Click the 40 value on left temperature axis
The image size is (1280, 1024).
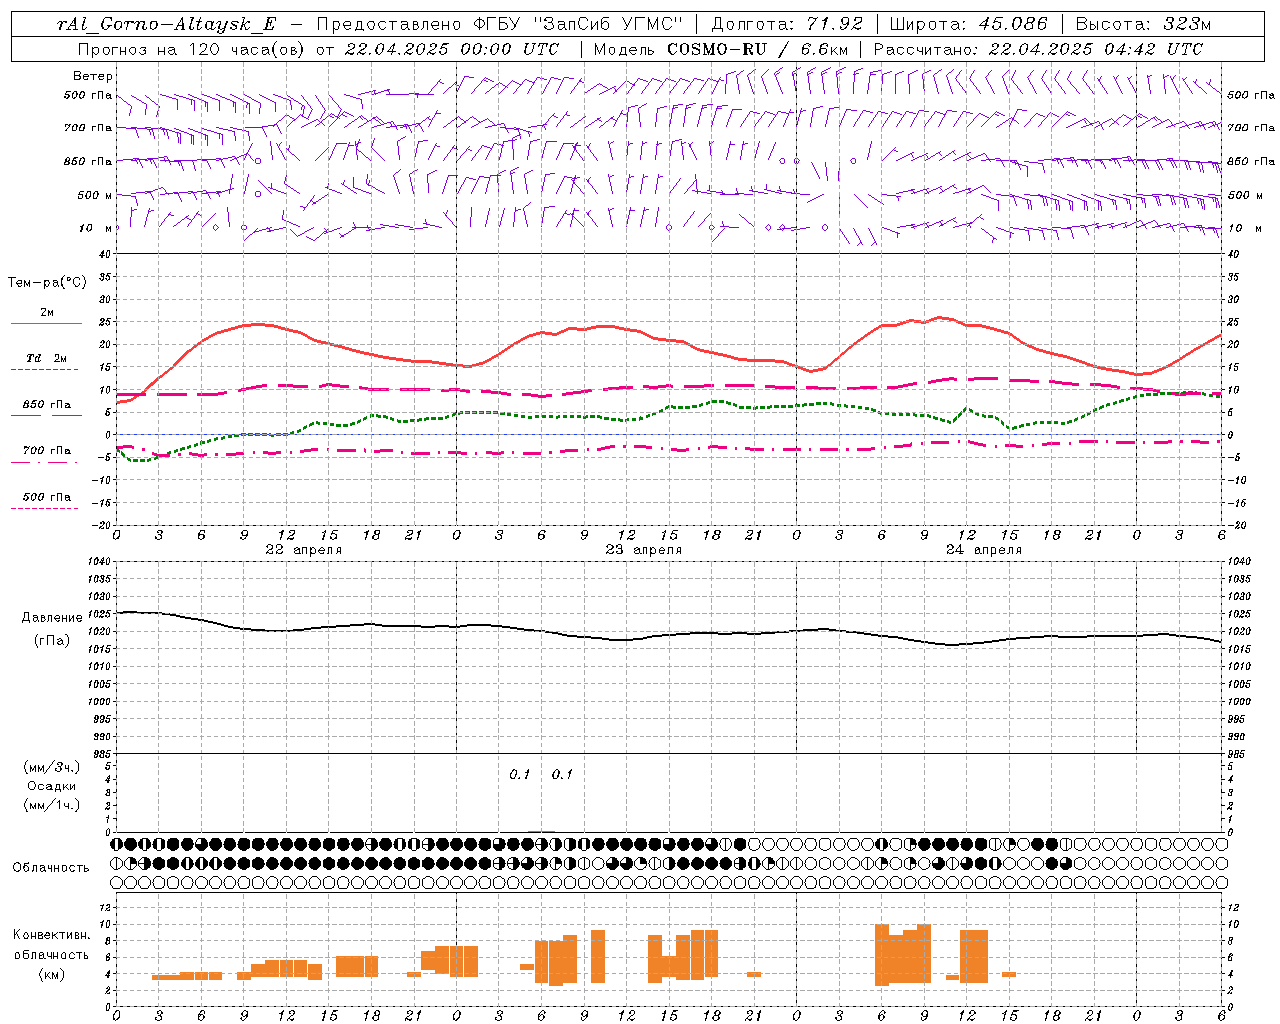click(104, 255)
